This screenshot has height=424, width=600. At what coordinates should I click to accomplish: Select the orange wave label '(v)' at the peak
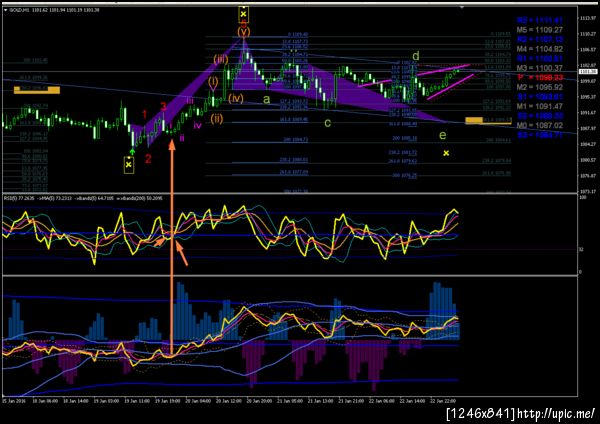coord(244,33)
